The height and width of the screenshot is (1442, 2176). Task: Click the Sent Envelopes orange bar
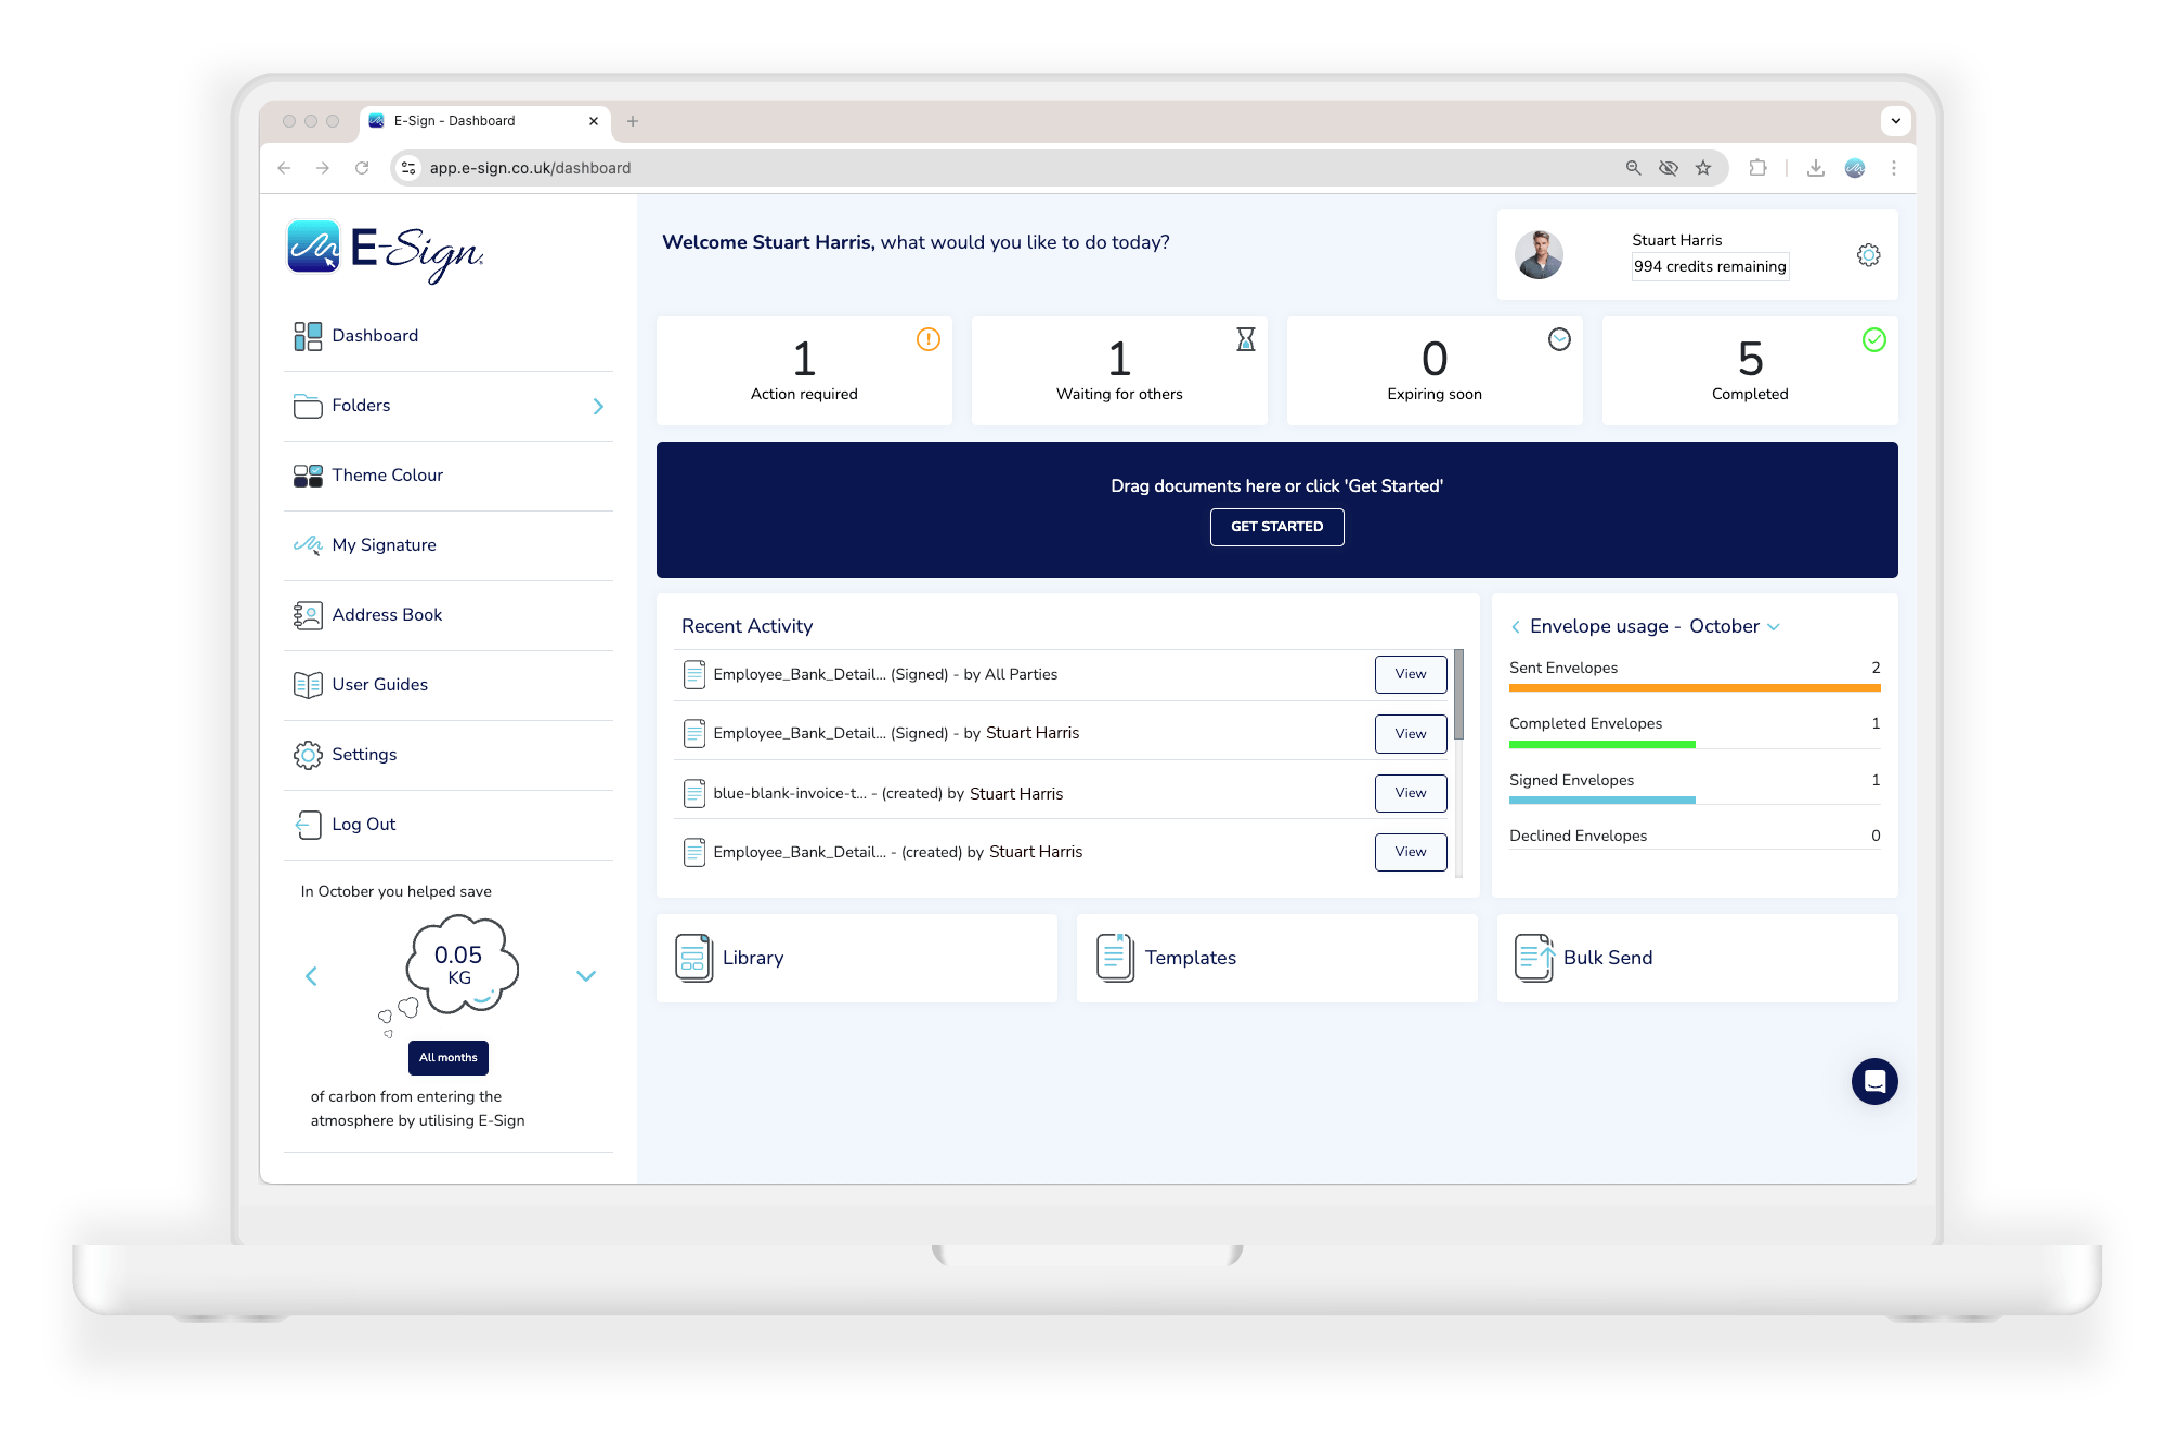coord(1694,688)
